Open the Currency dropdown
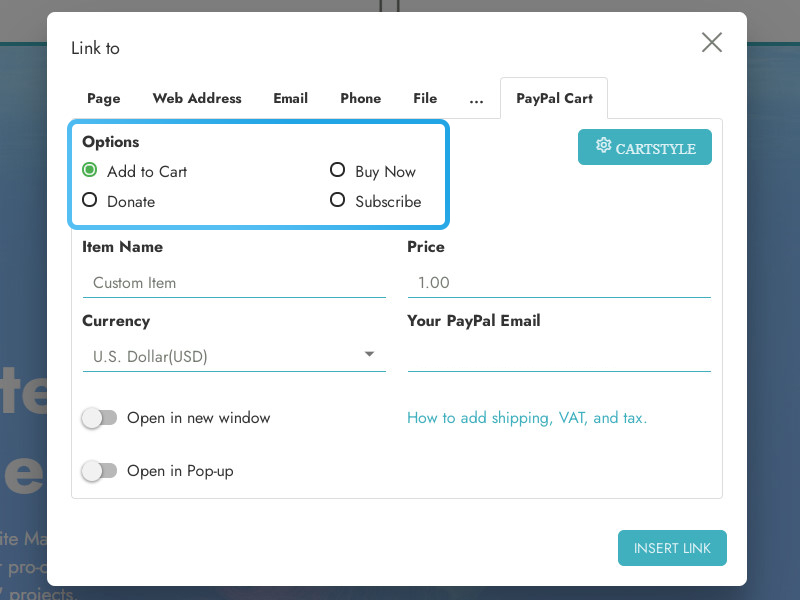Screen dimensions: 800x600 pyautogui.click(x=369, y=353)
